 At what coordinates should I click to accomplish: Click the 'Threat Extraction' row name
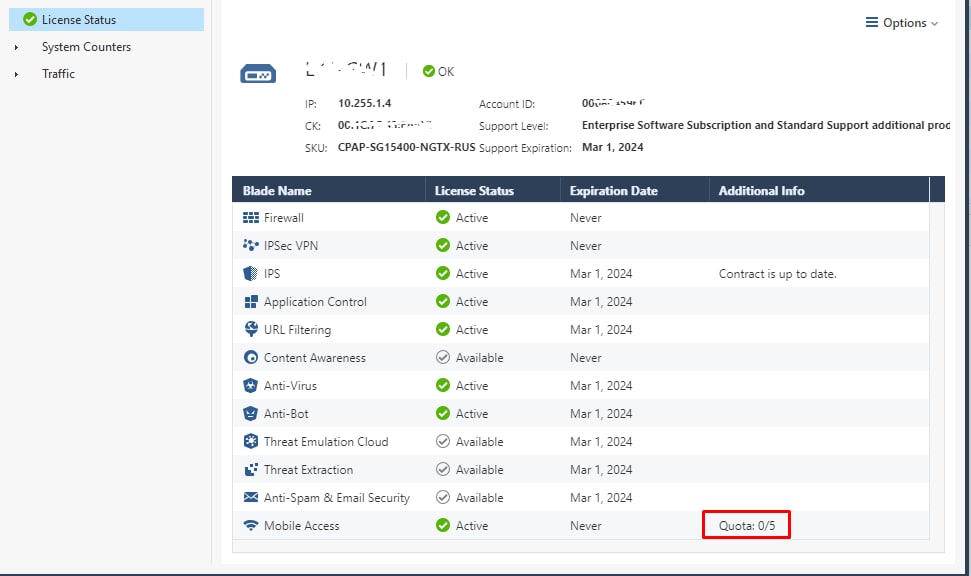(x=308, y=470)
